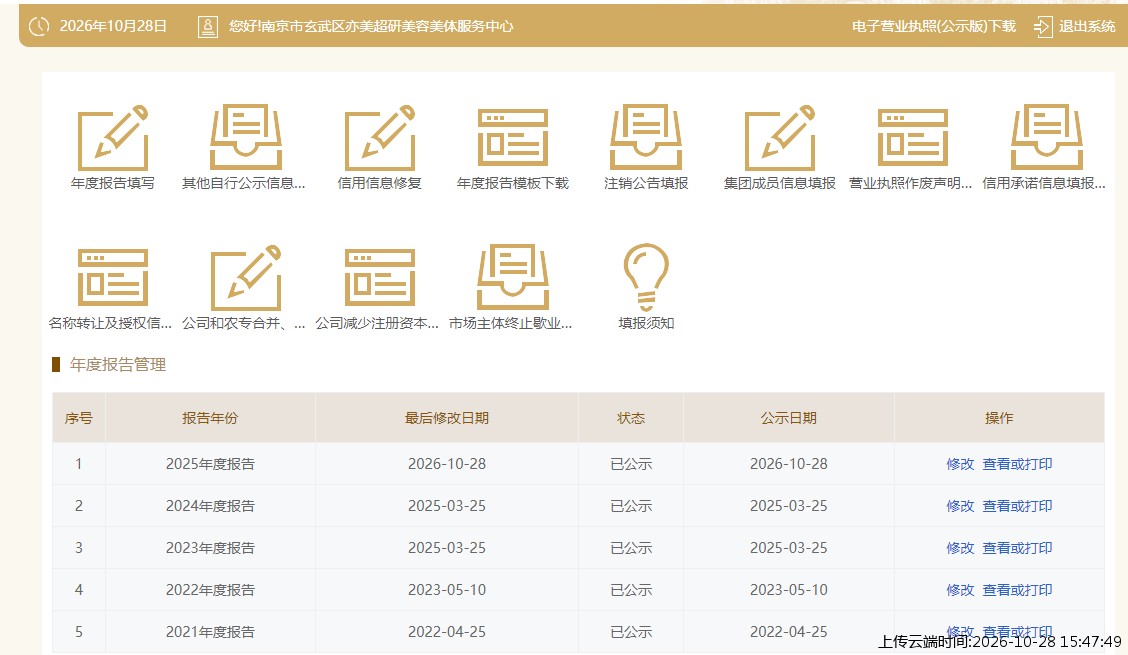Open the 填报须知 lightbulb icon
This screenshot has width=1128, height=655.
click(x=646, y=277)
